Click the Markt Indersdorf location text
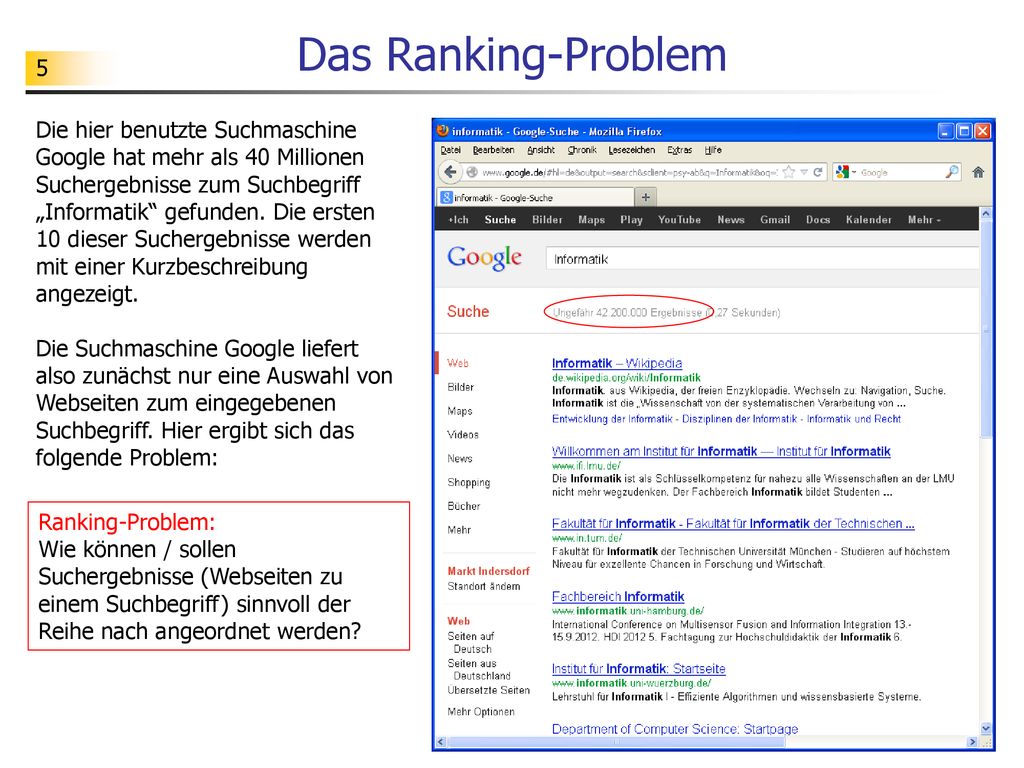 coord(488,571)
